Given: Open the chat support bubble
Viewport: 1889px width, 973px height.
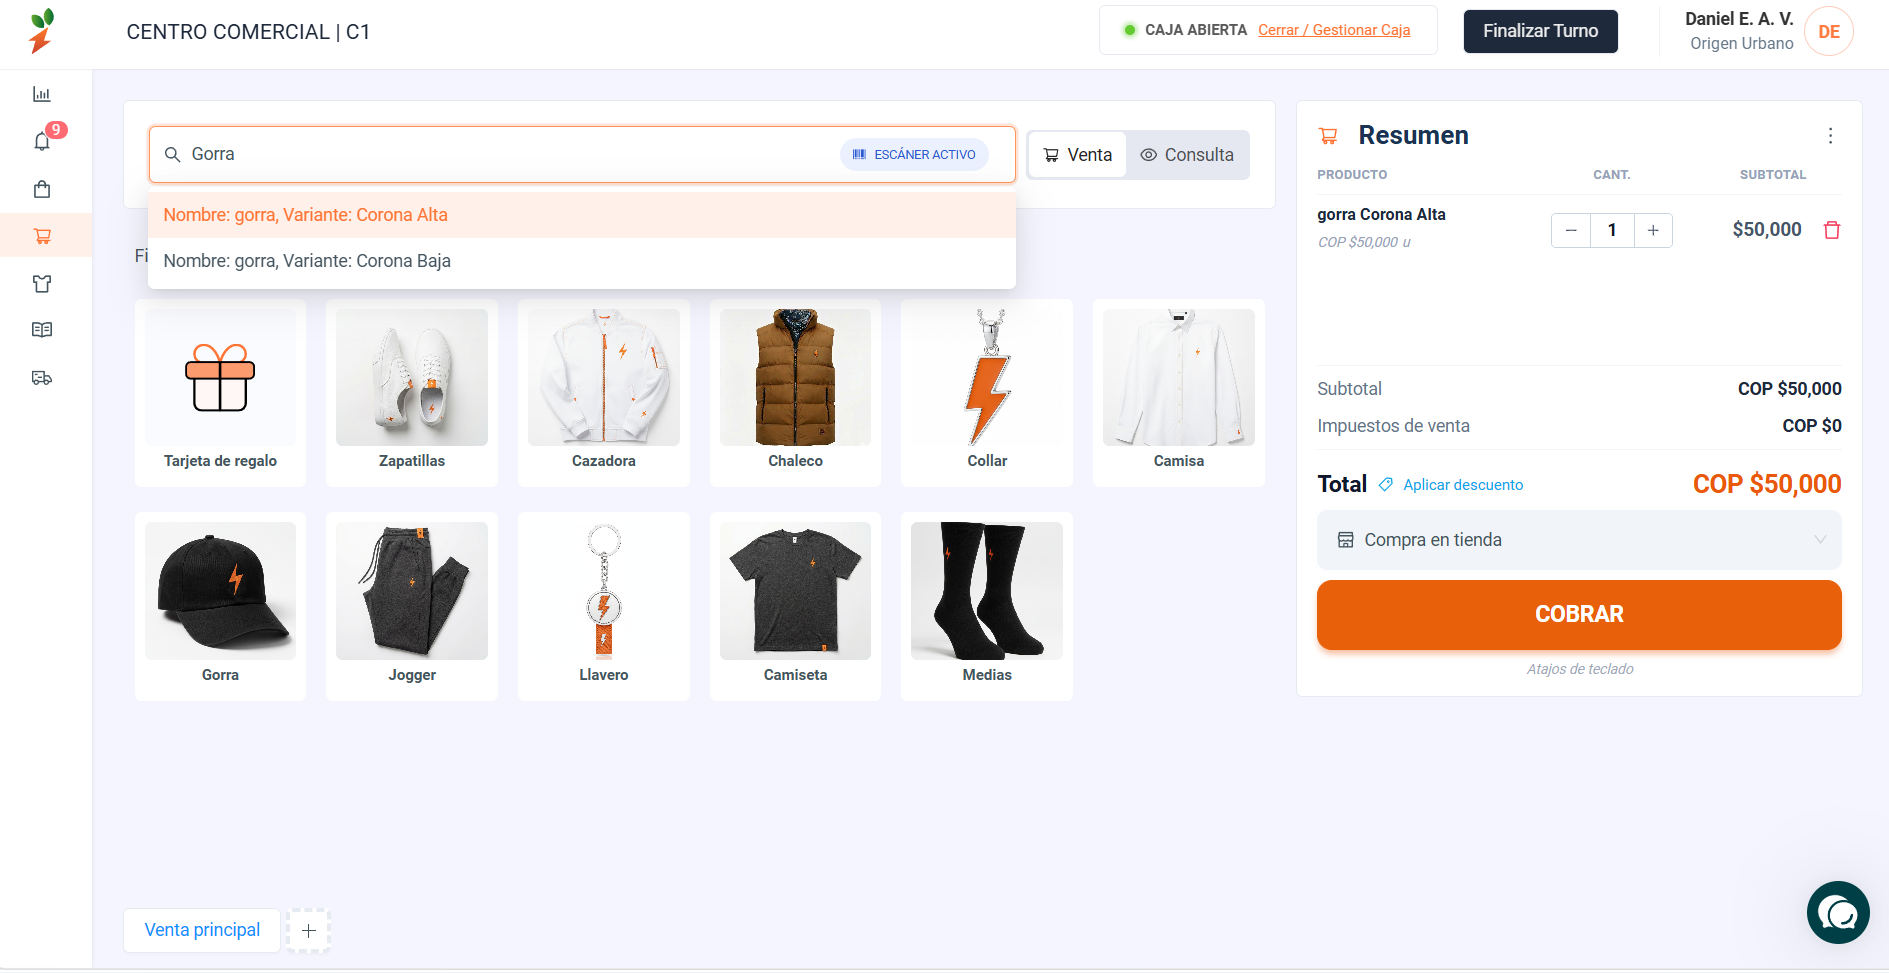Looking at the screenshot, I should 1838,912.
